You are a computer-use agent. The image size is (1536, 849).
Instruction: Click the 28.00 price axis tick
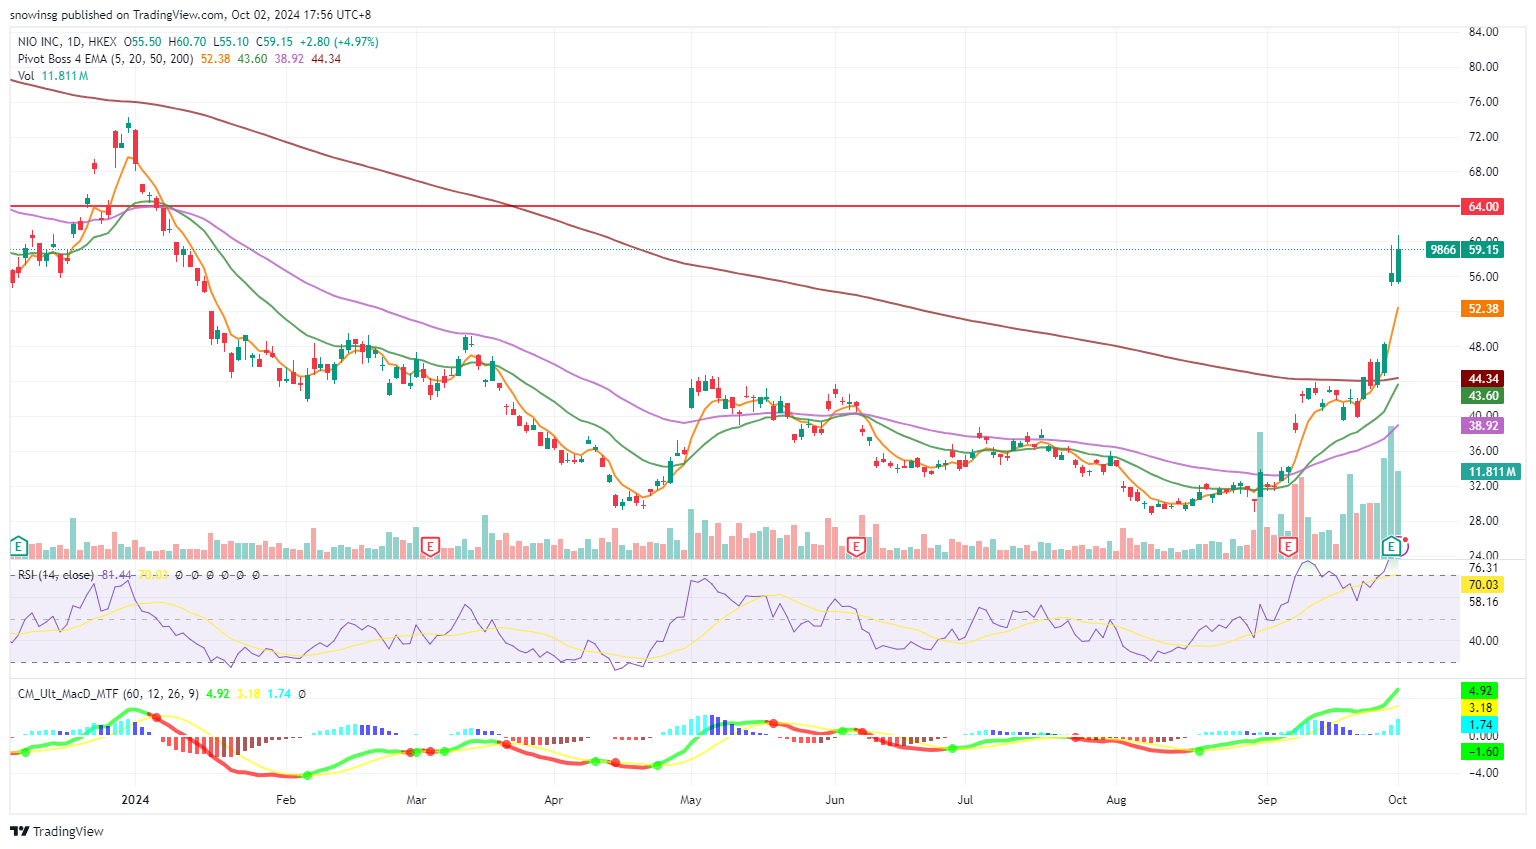1483,521
